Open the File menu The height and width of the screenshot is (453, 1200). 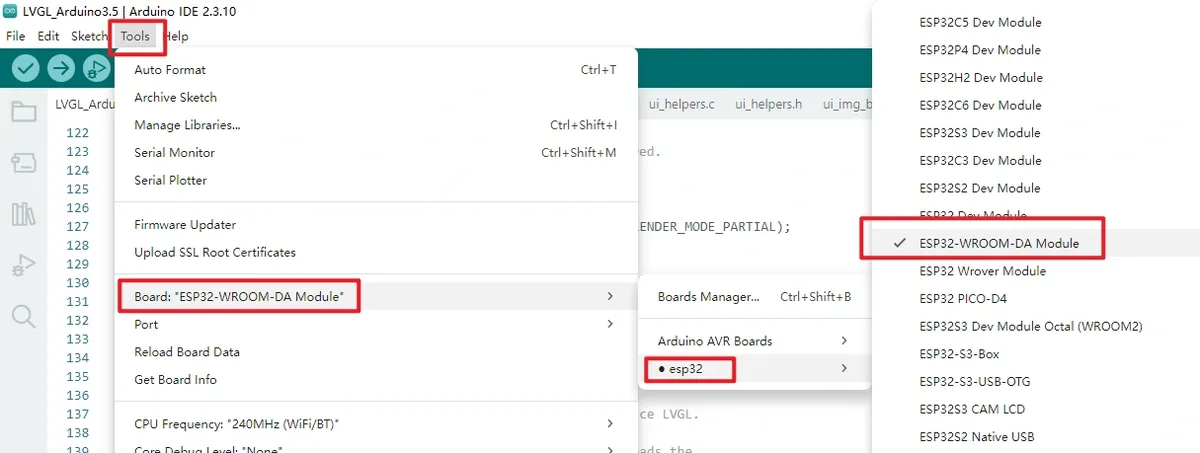15,36
